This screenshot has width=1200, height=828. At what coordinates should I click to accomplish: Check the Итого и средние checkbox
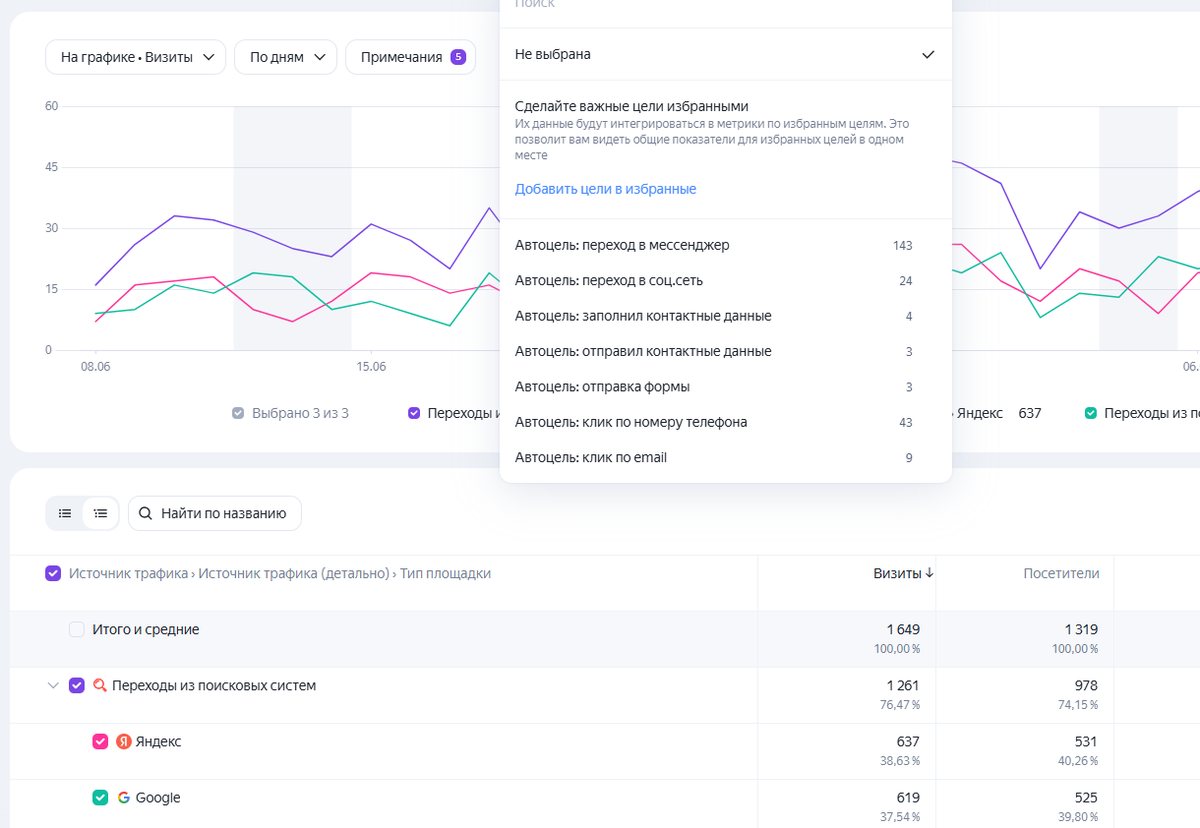[x=77, y=630]
